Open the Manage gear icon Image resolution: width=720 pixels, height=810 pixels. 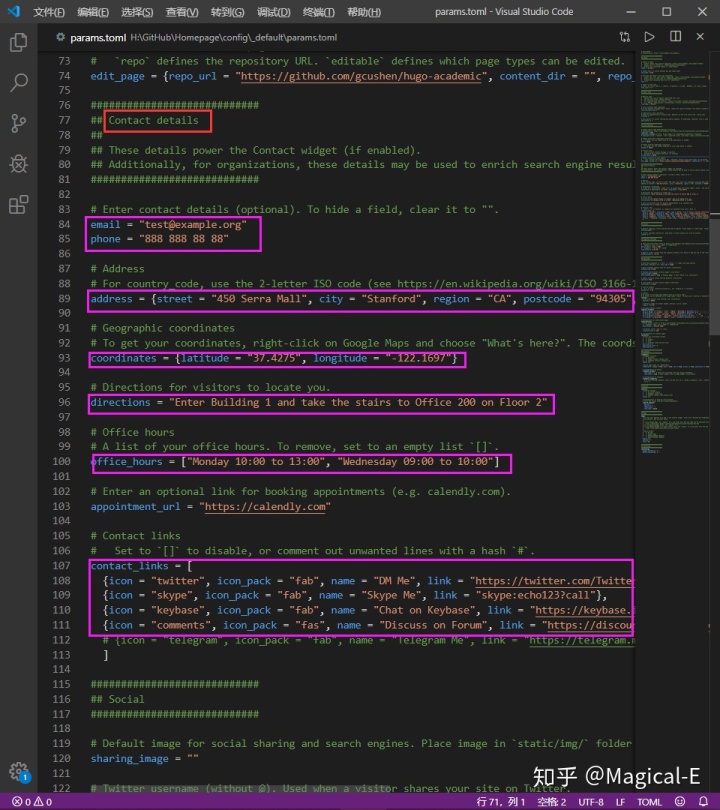(x=19, y=771)
